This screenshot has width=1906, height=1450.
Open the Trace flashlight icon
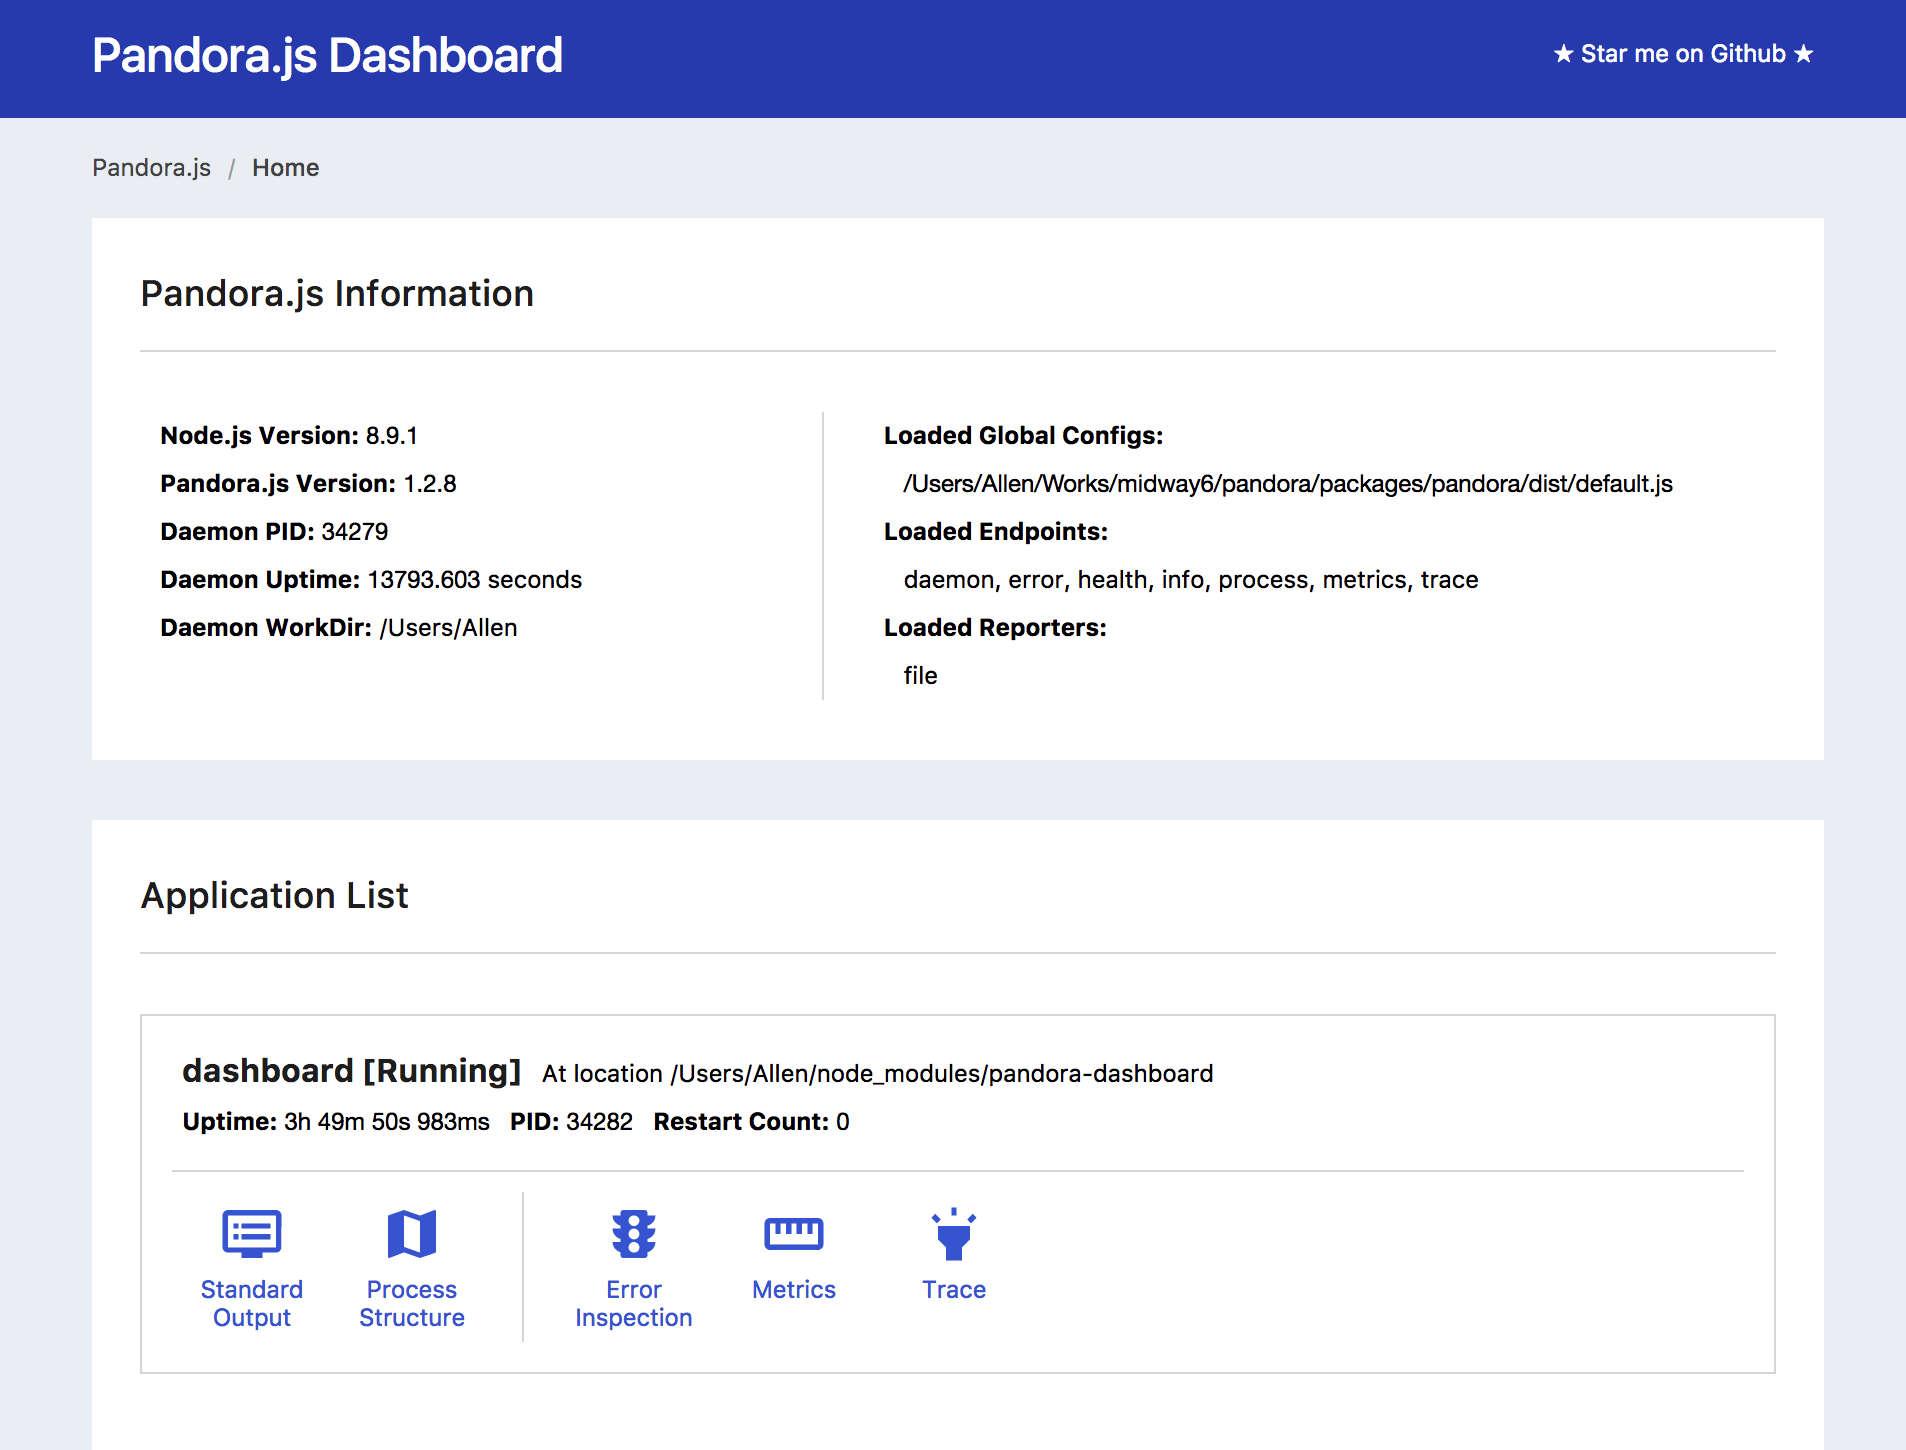coord(954,1234)
